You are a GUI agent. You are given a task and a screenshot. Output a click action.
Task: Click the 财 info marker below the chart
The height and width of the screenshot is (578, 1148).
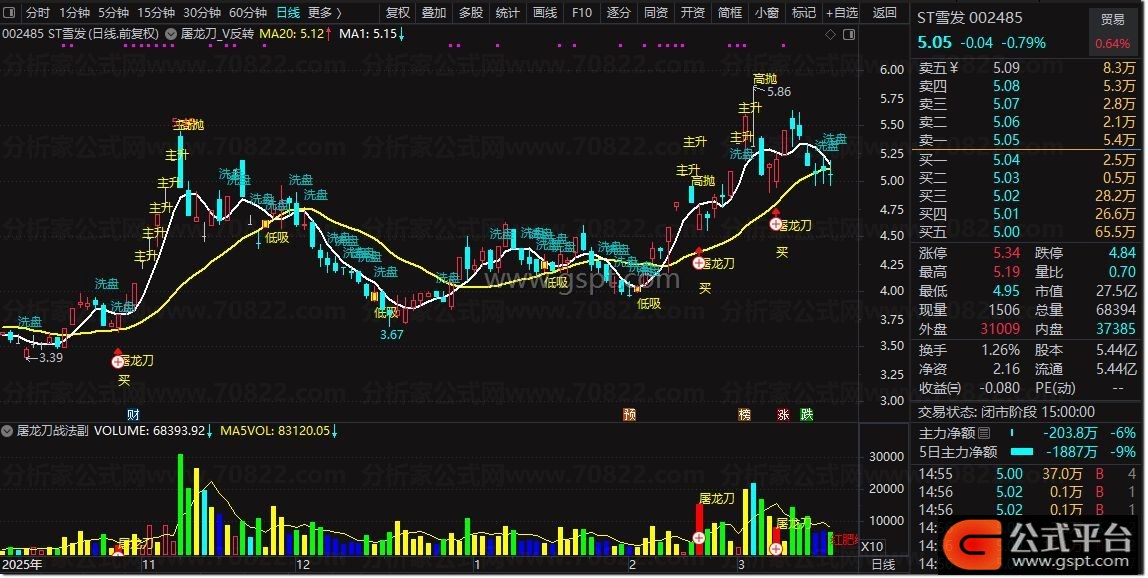[x=133, y=414]
